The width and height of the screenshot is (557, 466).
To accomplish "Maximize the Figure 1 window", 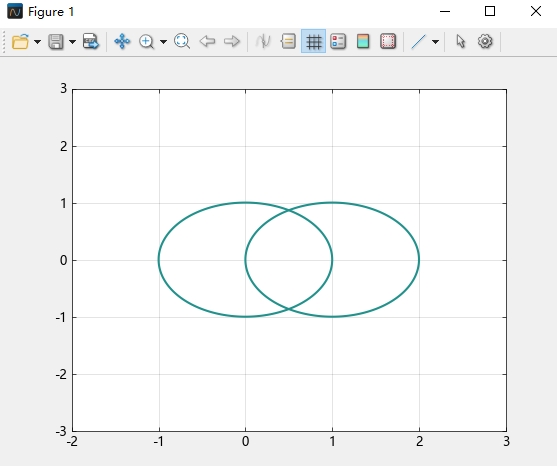I will tap(490, 11).
